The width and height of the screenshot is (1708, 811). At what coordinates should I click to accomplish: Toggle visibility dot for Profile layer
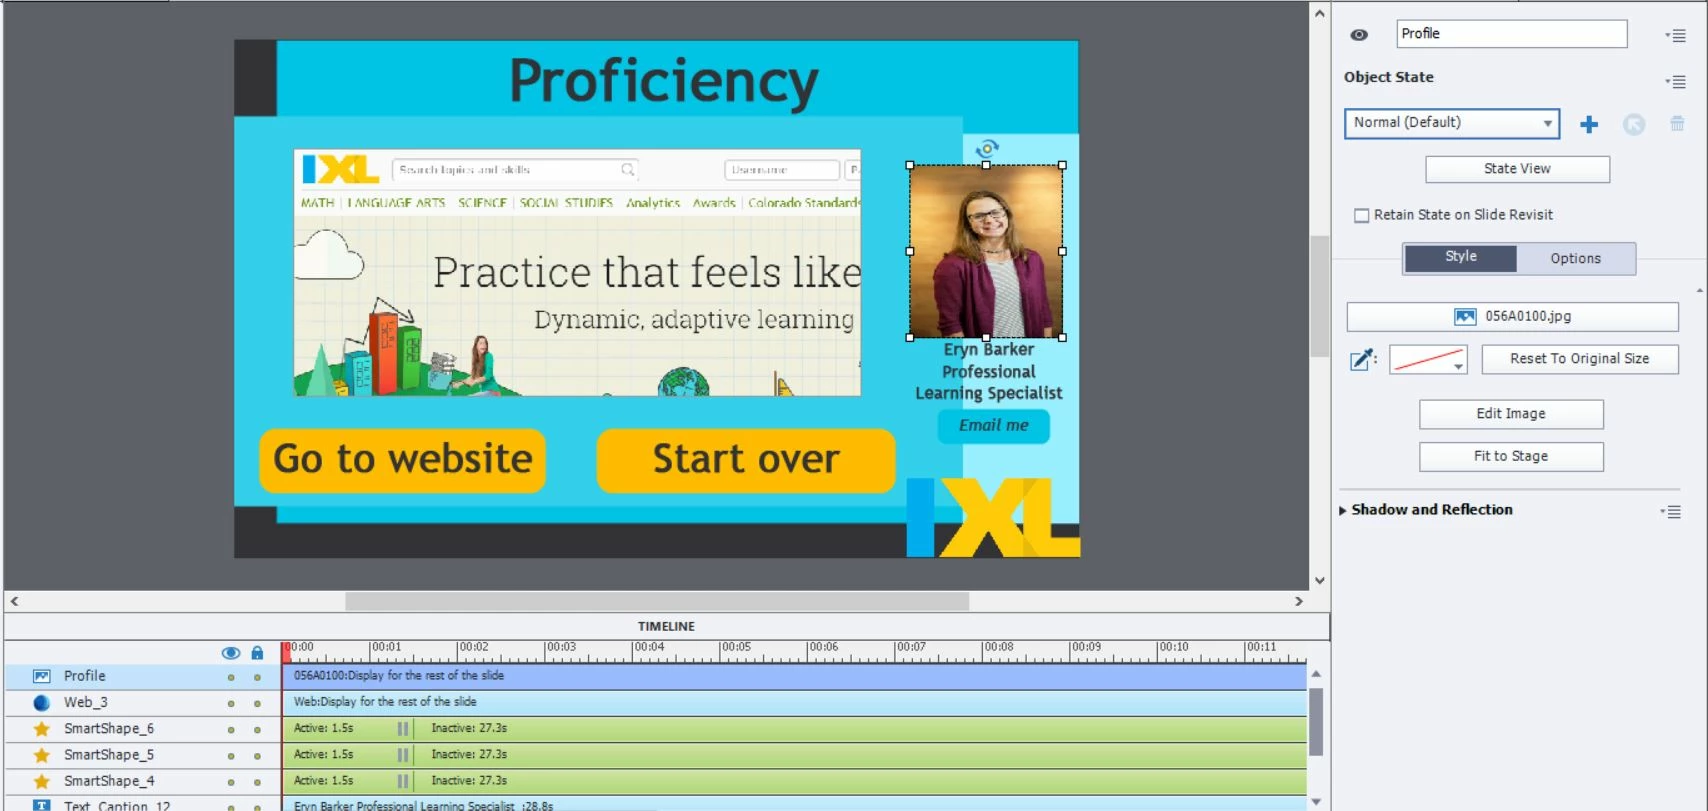(x=231, y=677)
